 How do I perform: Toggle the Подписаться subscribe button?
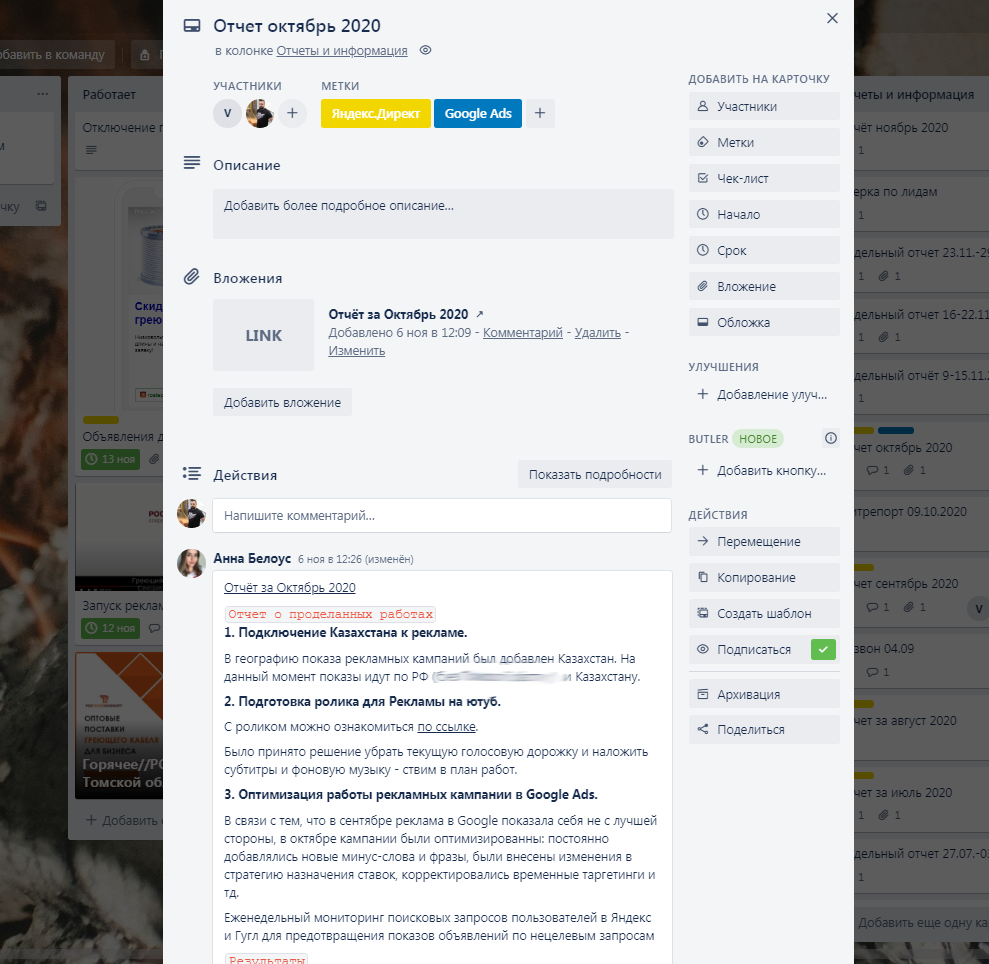[x=764, y=649]
